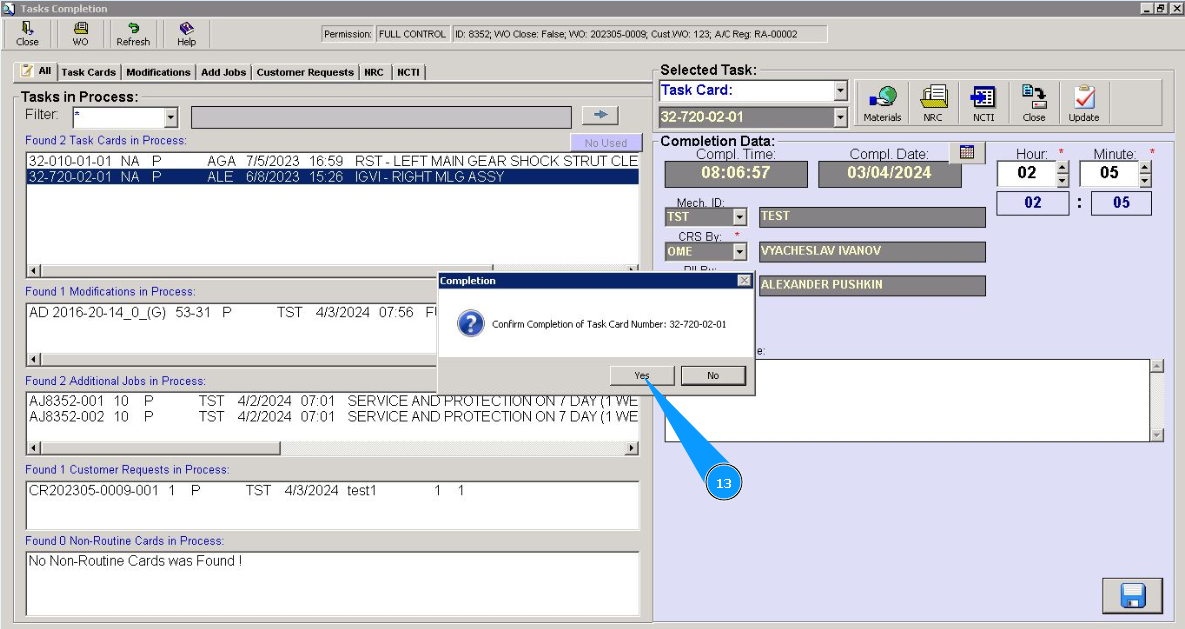The image size is (1185, 629).
Task: Click the question mark icon in Completion dialog
Action: 470,324
